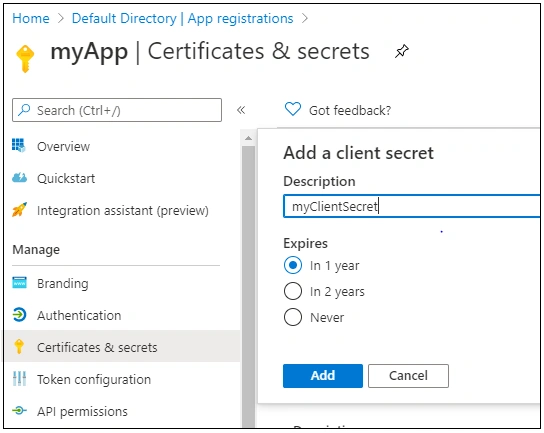Screen dimensions: 544x433
Task: Click the Overview grid icon
Action: coord(19,146)
